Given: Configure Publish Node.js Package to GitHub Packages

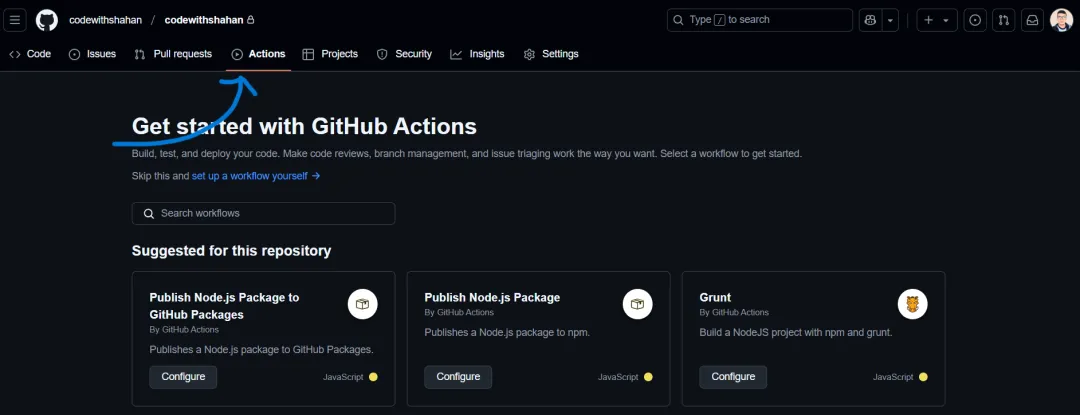Looking at the screenshot, I should tap(183, 377).
